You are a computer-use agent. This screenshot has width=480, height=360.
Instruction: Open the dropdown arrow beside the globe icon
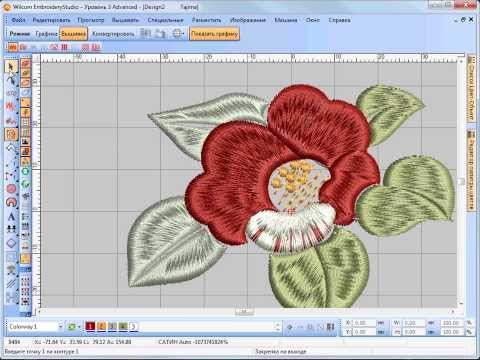(184, 34)
